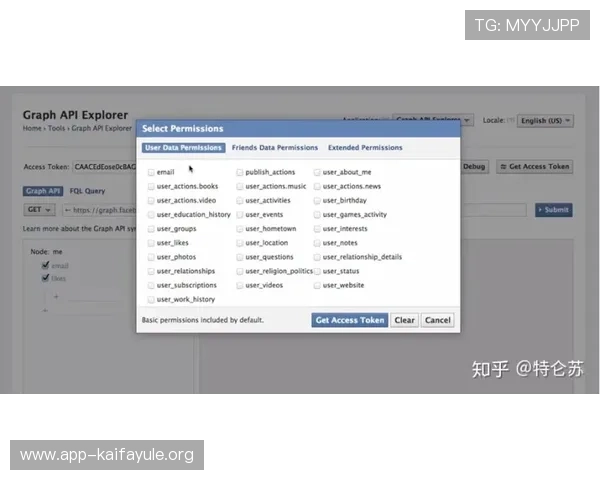Open the GET method dropdown
Image resolution: width=600 pixels, height=480 pixels.
click(39, 210)
